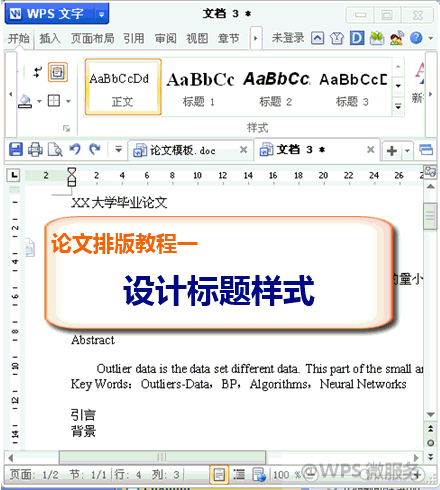The height and width of the screenshot is (490, 440).
Task: Switch to page layout view in status bar
Action: (x=219, y=474)
